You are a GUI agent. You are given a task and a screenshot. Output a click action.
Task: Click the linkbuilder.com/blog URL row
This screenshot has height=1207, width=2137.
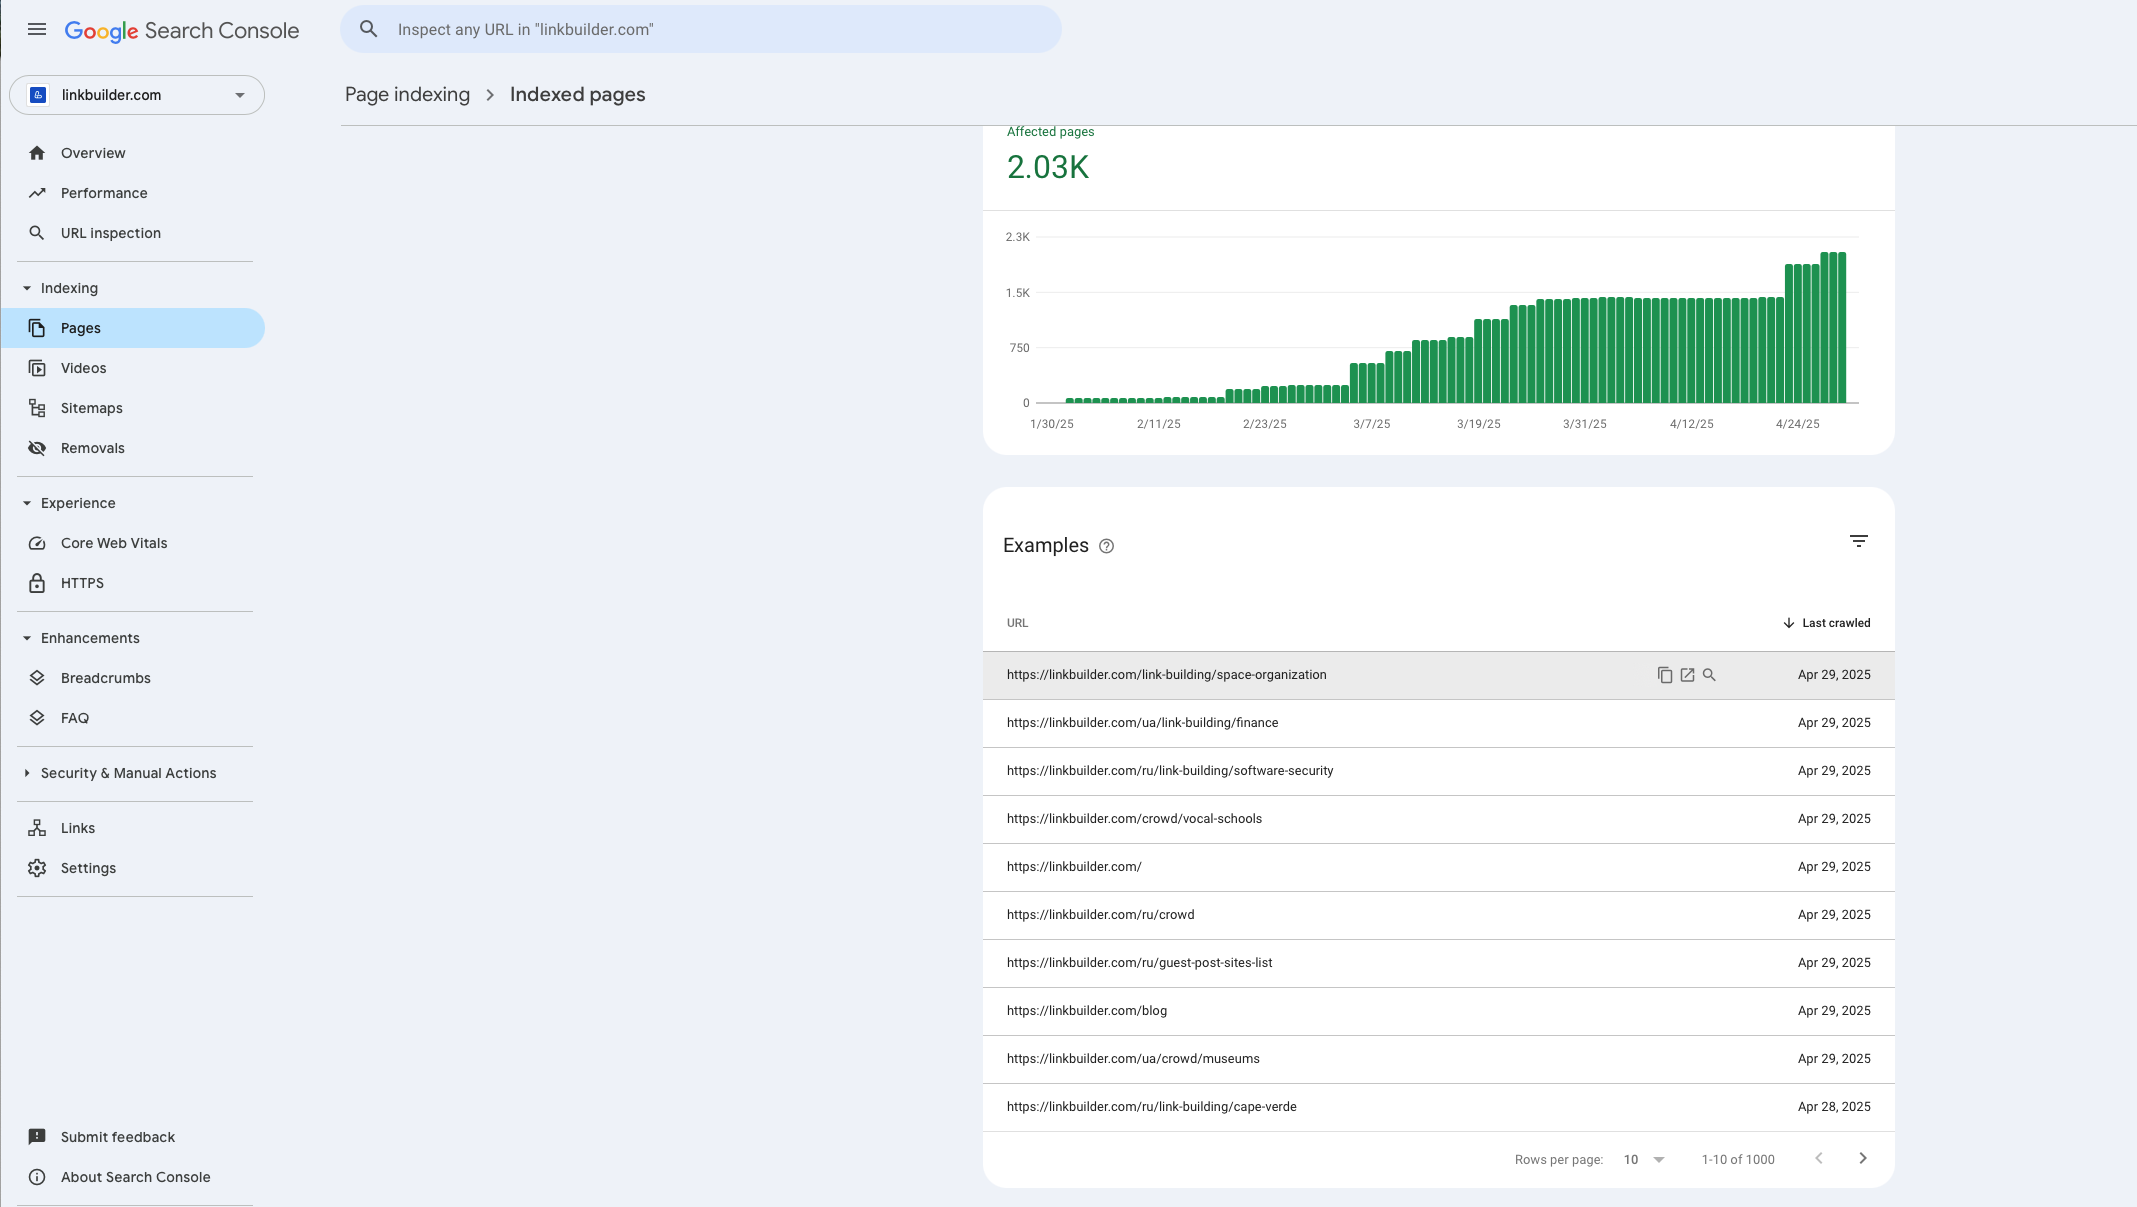coord(1438,1011)
